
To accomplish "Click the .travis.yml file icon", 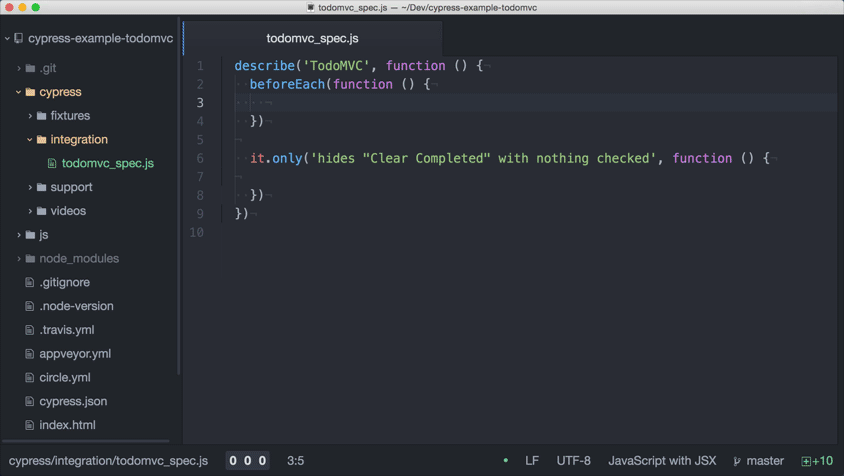I will 30,330.
